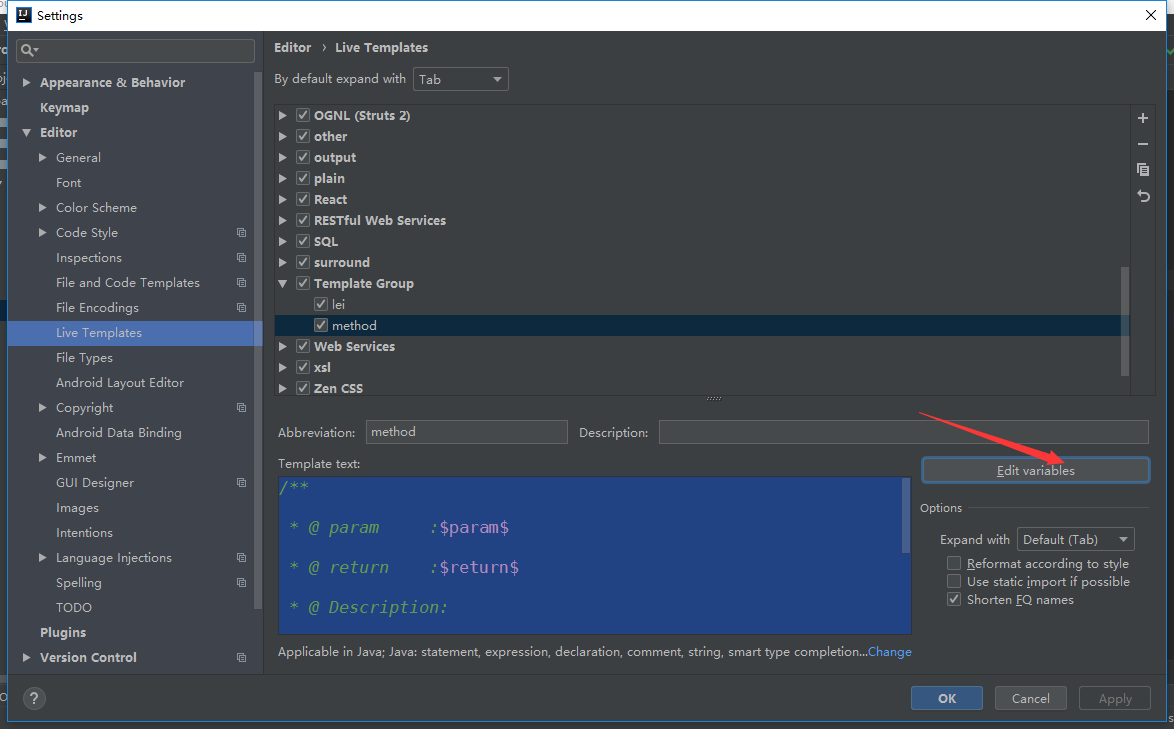Toggle the SQL group checkbox
1174x729 pixels.
(303, 241)
